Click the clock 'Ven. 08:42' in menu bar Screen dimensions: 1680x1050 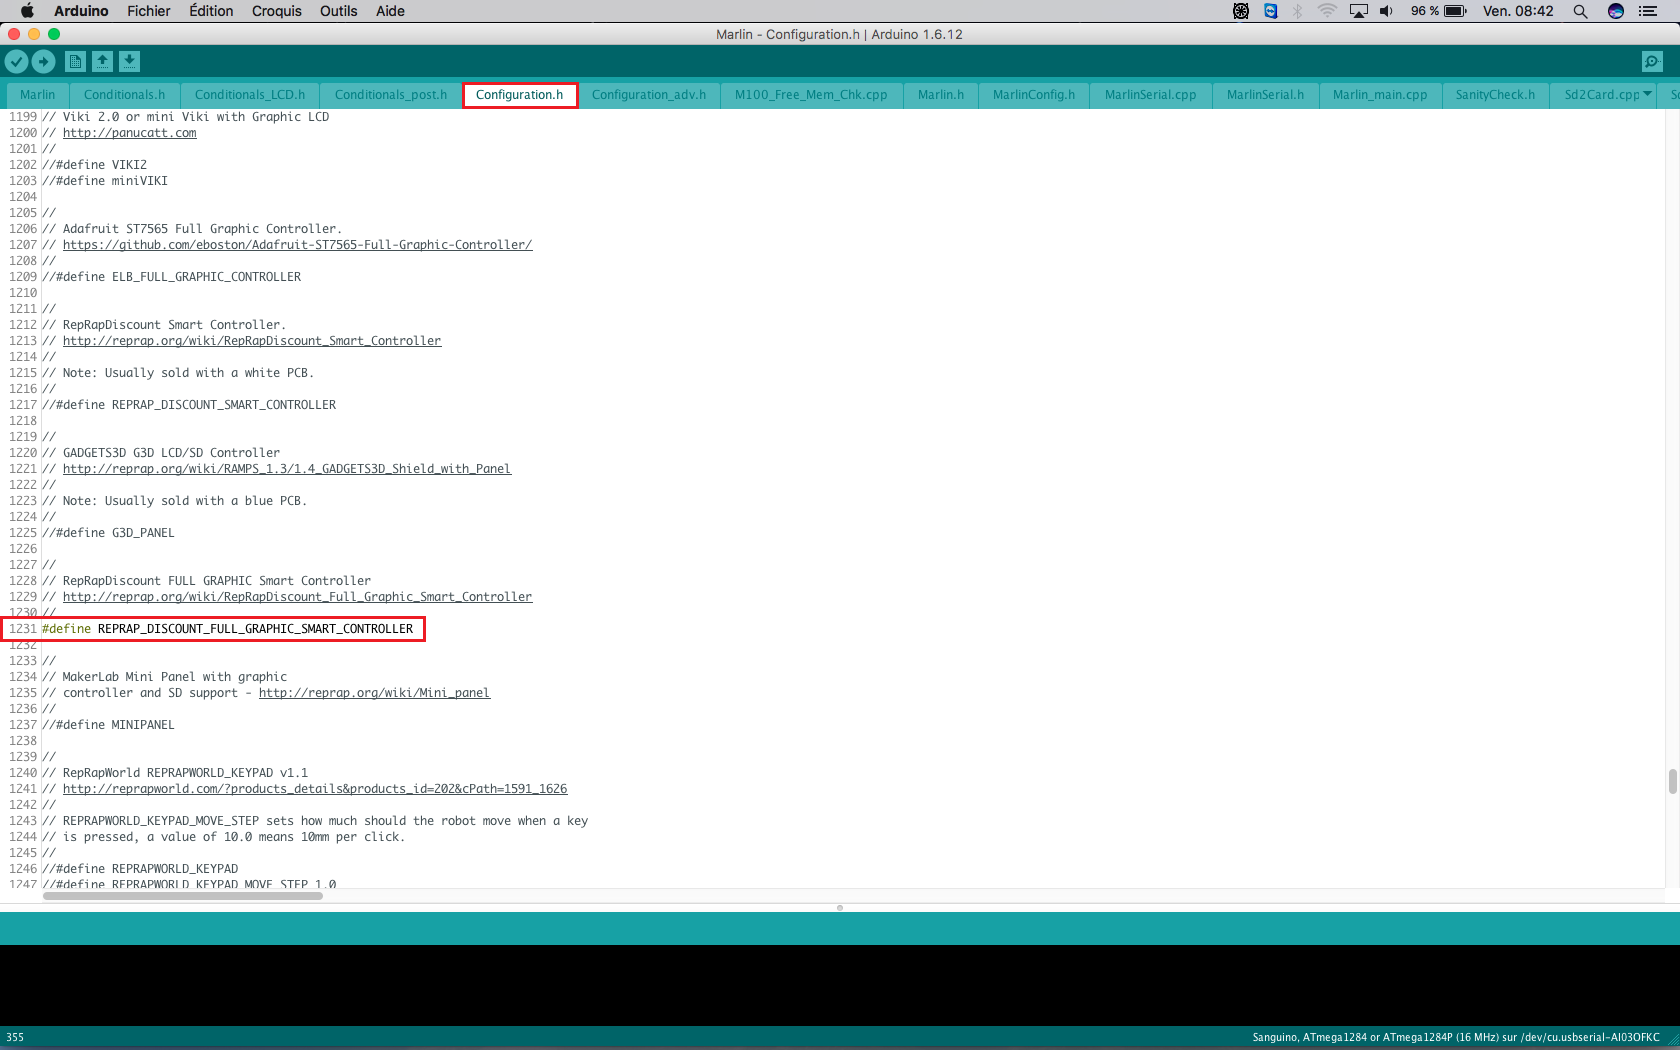coord(1518,11)
